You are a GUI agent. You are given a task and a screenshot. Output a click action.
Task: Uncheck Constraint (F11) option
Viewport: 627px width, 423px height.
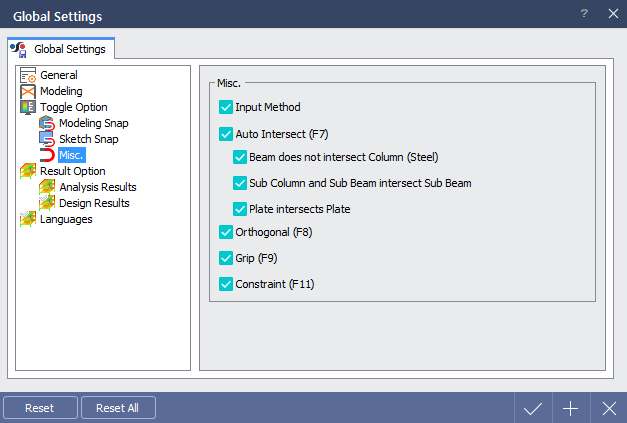[x=226, y=284]
